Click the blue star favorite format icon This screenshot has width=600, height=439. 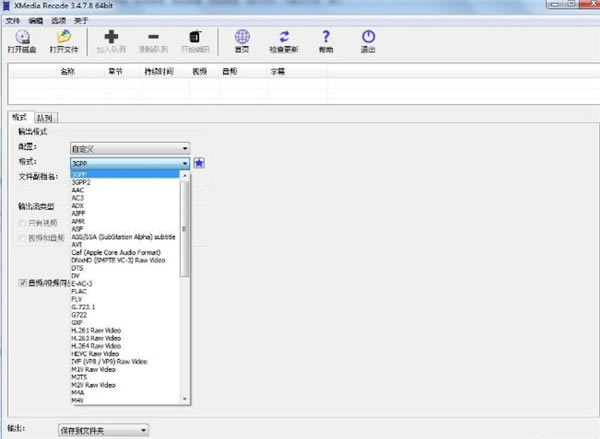click(x=199, y=163)
